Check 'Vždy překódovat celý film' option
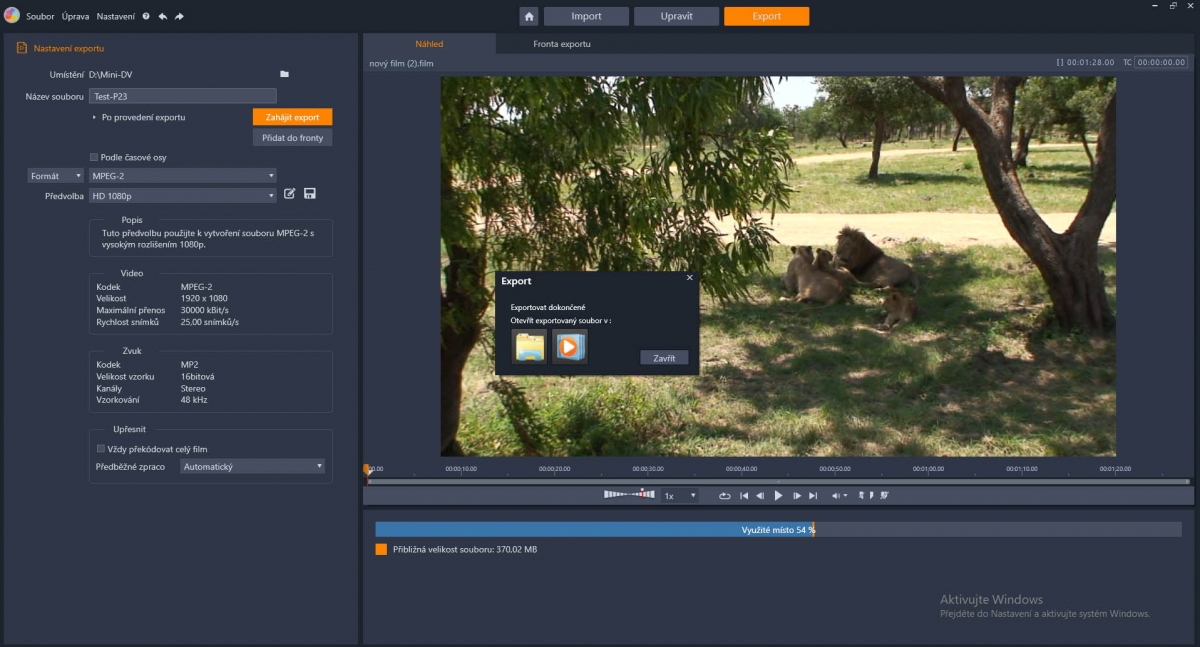This screenshot has height=647, width=1200. pos(100,449)
